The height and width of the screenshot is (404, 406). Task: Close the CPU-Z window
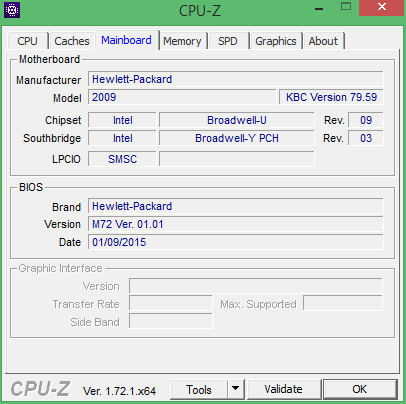coord(382,8)
